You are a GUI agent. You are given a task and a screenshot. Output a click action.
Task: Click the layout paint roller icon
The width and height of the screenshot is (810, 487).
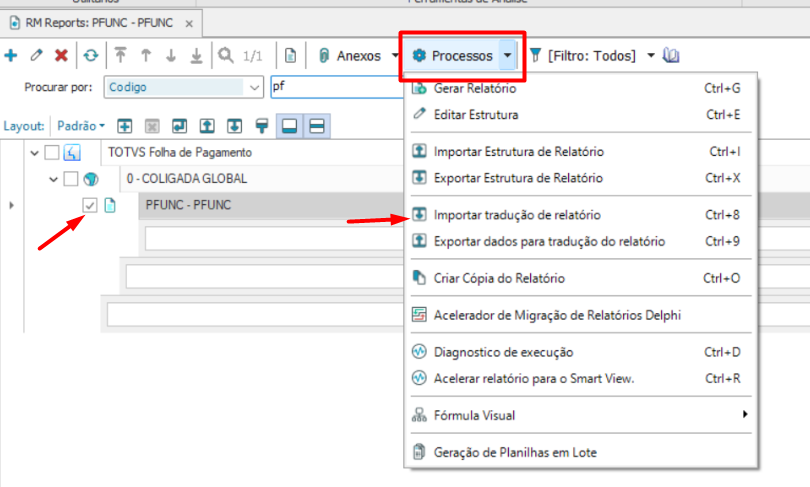[262, 126]
